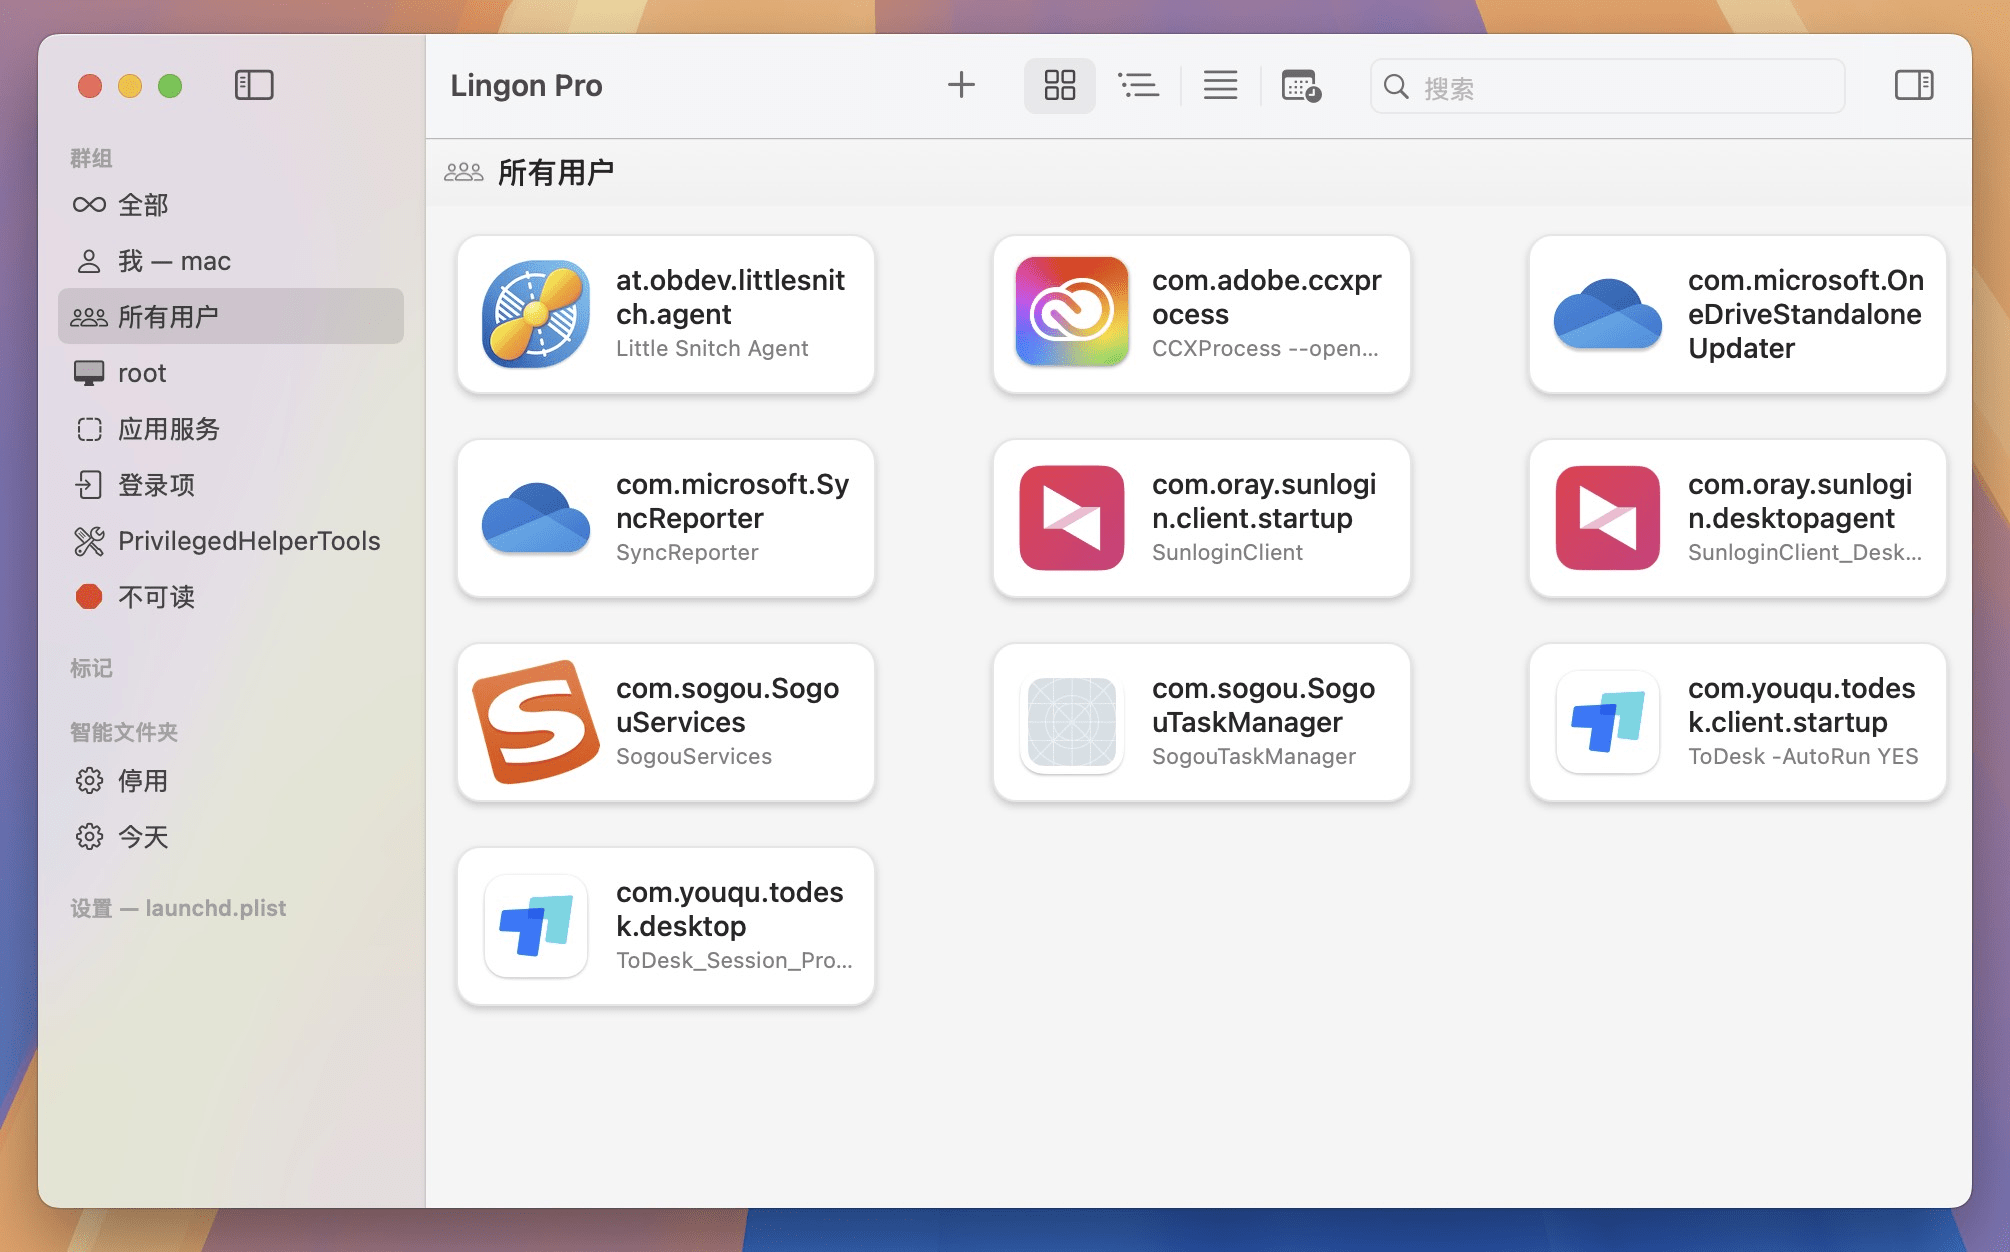
Task: Open the 今天 smart folder
Action: pos(144,837)
